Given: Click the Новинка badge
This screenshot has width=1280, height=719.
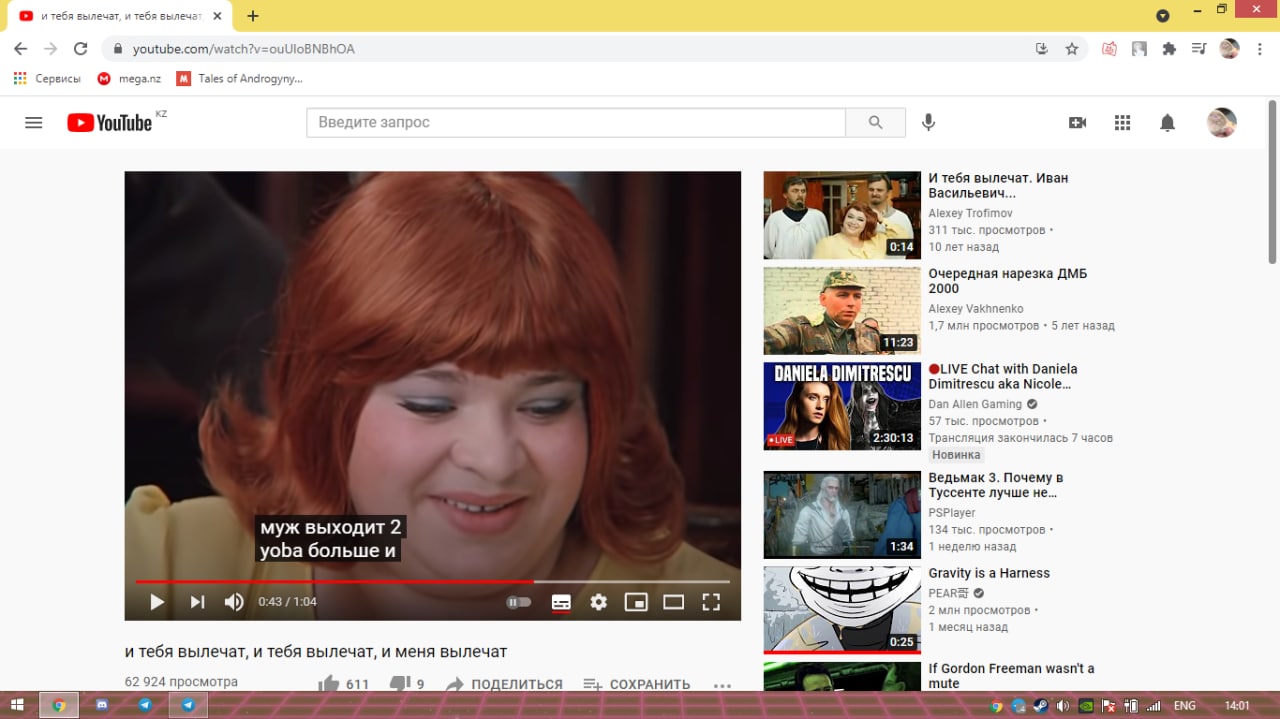Looking at the screenshot, I should (956, 455).
